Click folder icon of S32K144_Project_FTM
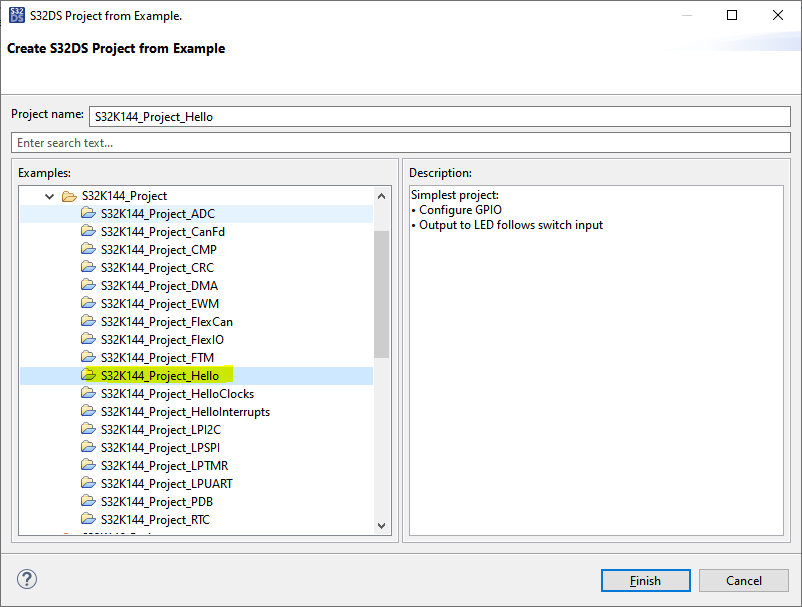This screenshot has height=607, width=802. point(88,356)
